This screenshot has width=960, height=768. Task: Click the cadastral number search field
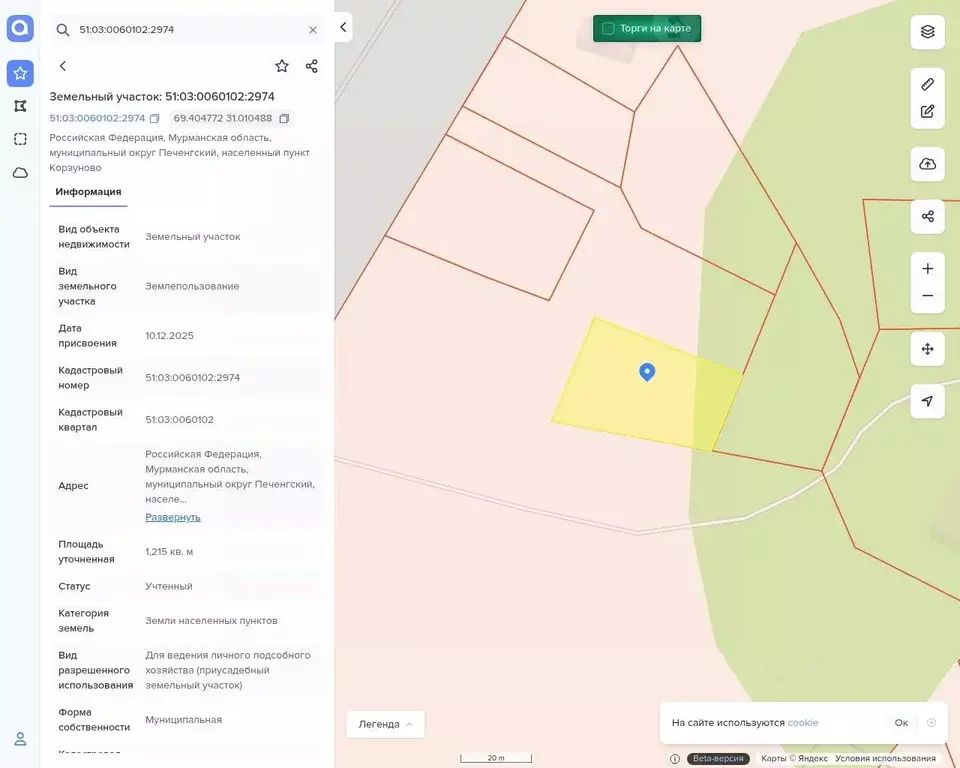coord(187,29)
